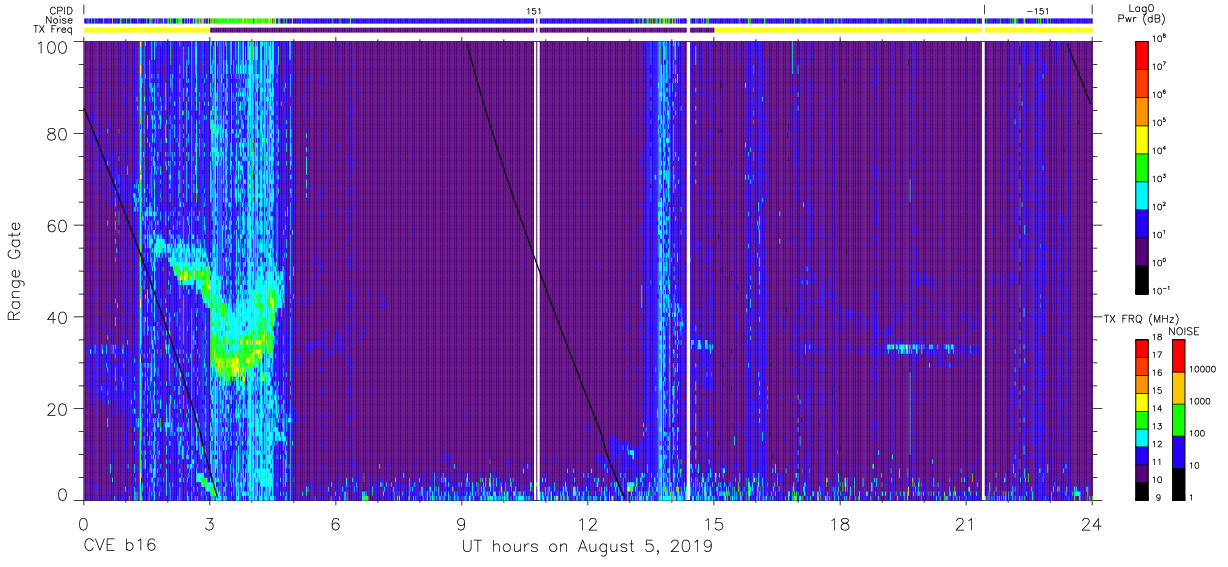Click the orange segment of NOISE colorbar

coord(1177,387)
